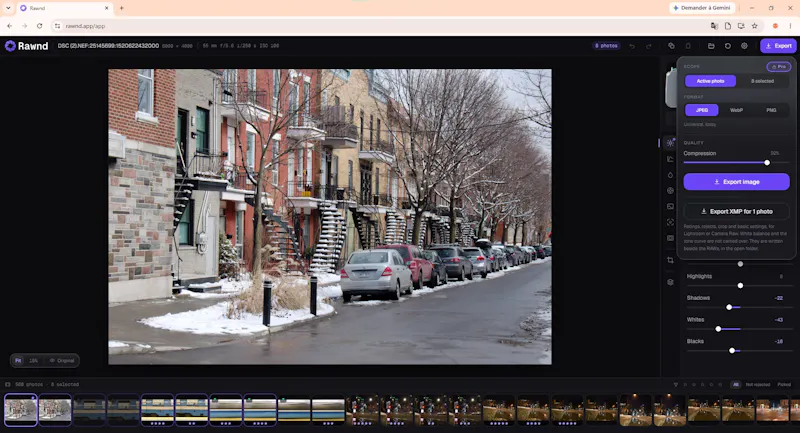
Task: Open the browser tab search chevron
Action: (8, 8)
